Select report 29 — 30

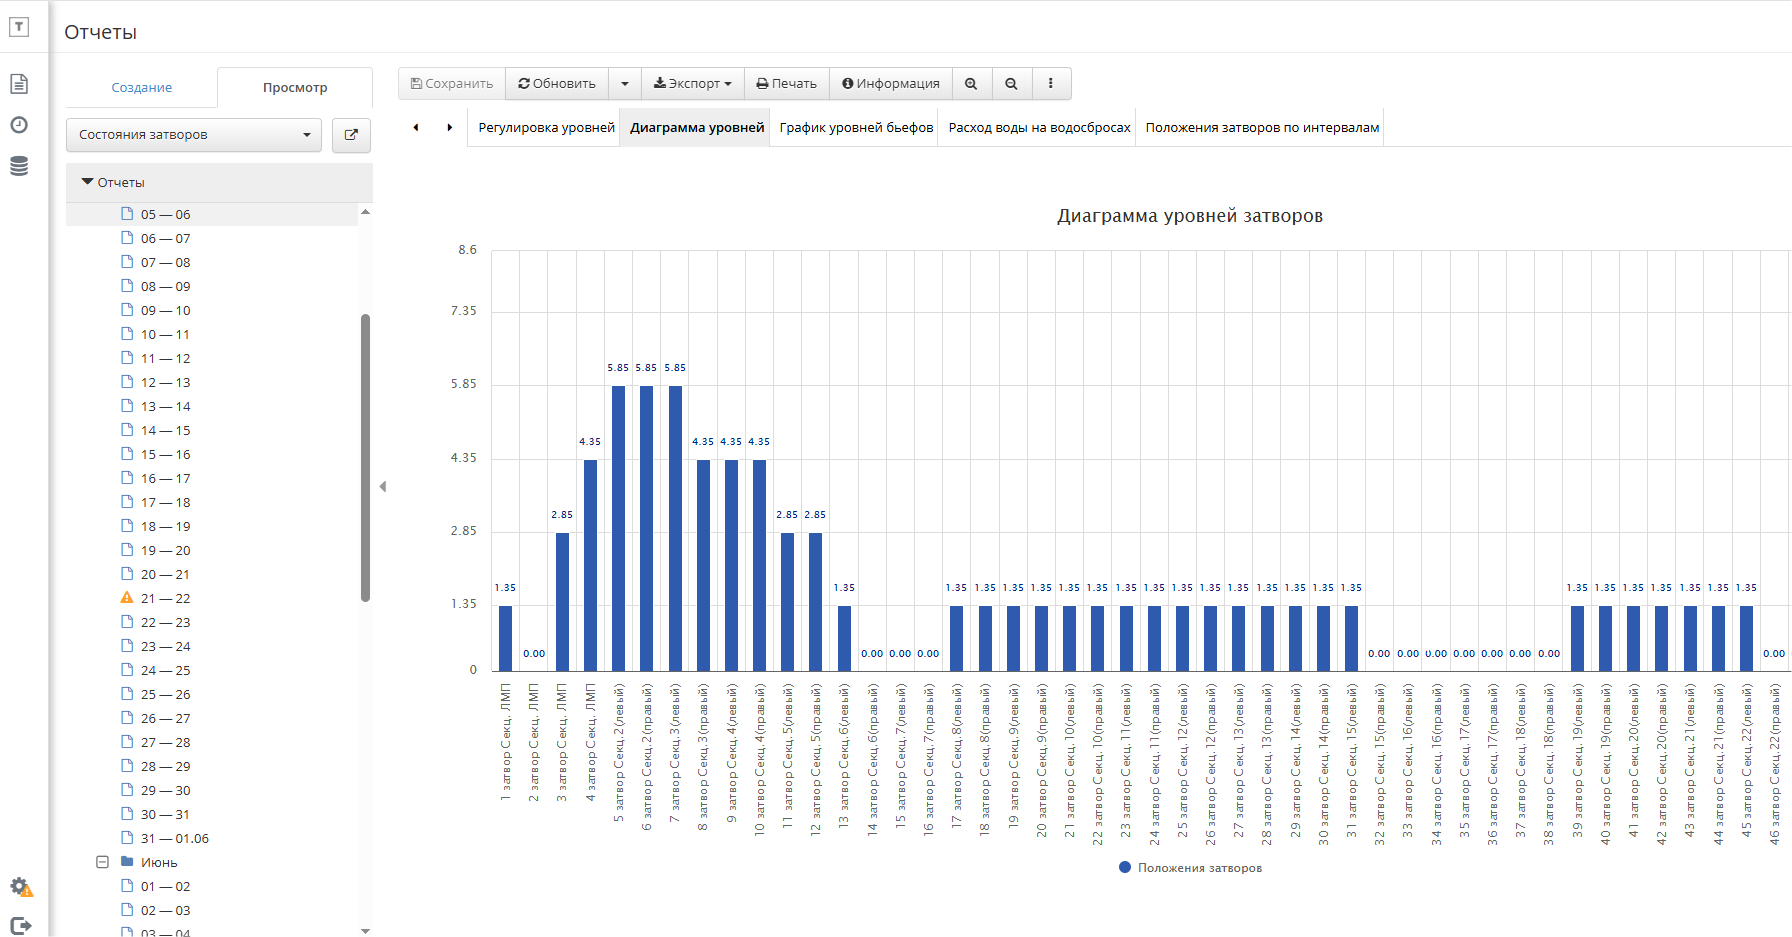(165, 791)
